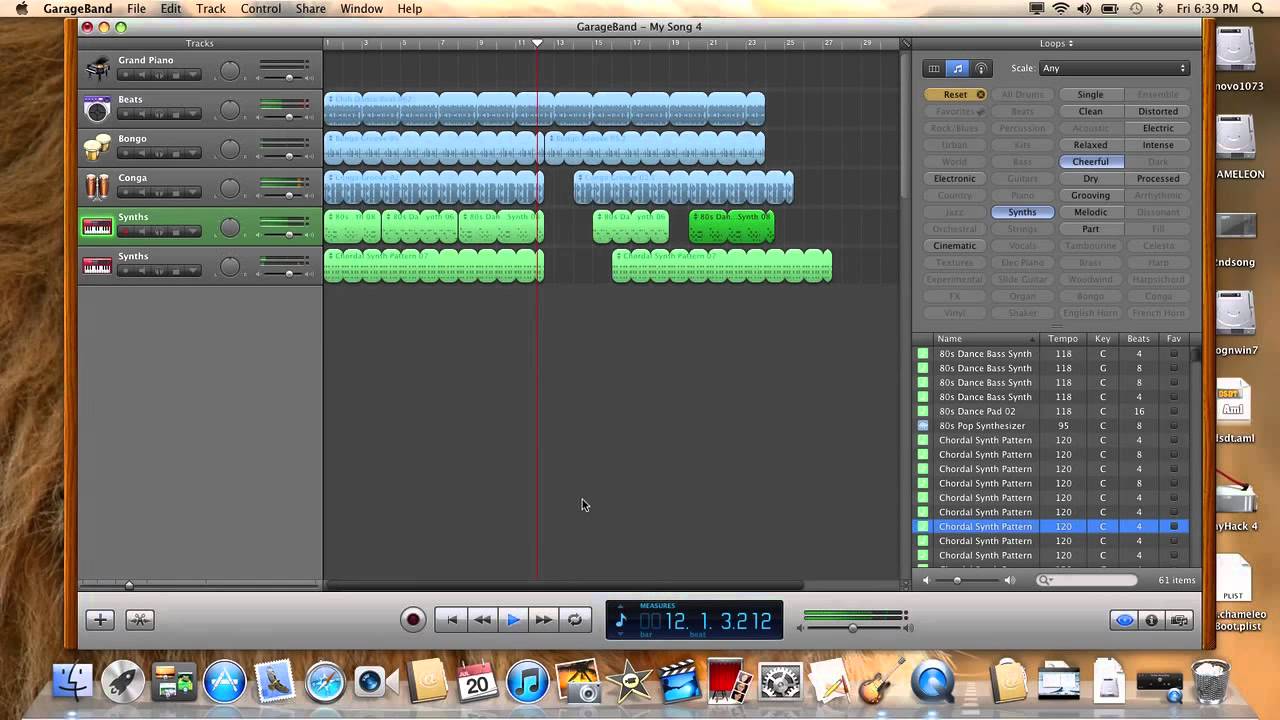Click the Grand Piano track instrument icon
1280x720 pixels.
(x=97, y=69)
